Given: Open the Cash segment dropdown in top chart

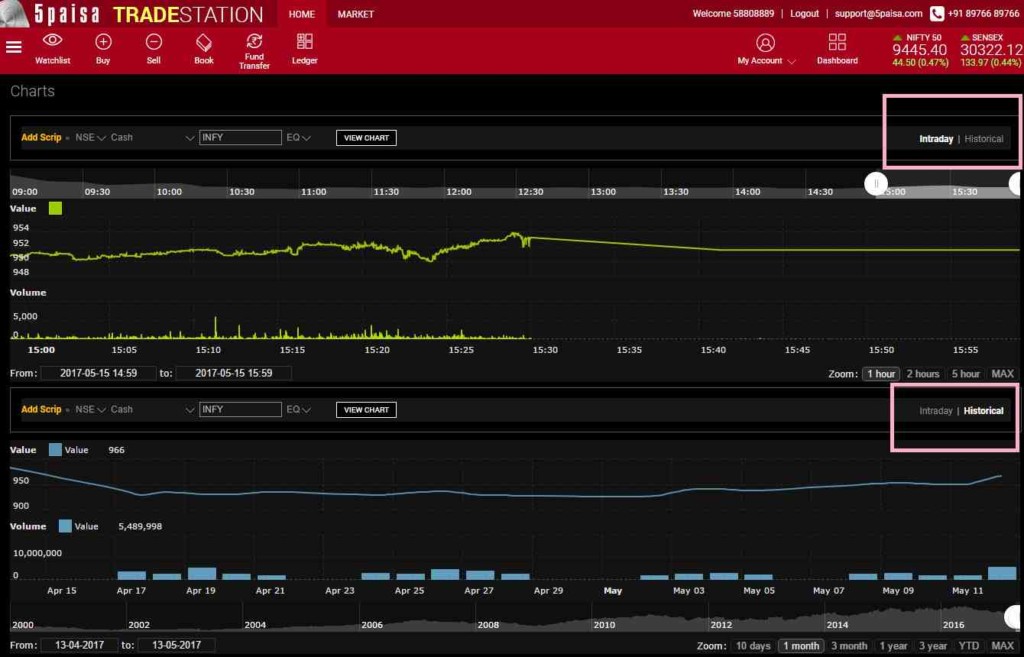Looking at the screenshot, I should click(152, 138).
